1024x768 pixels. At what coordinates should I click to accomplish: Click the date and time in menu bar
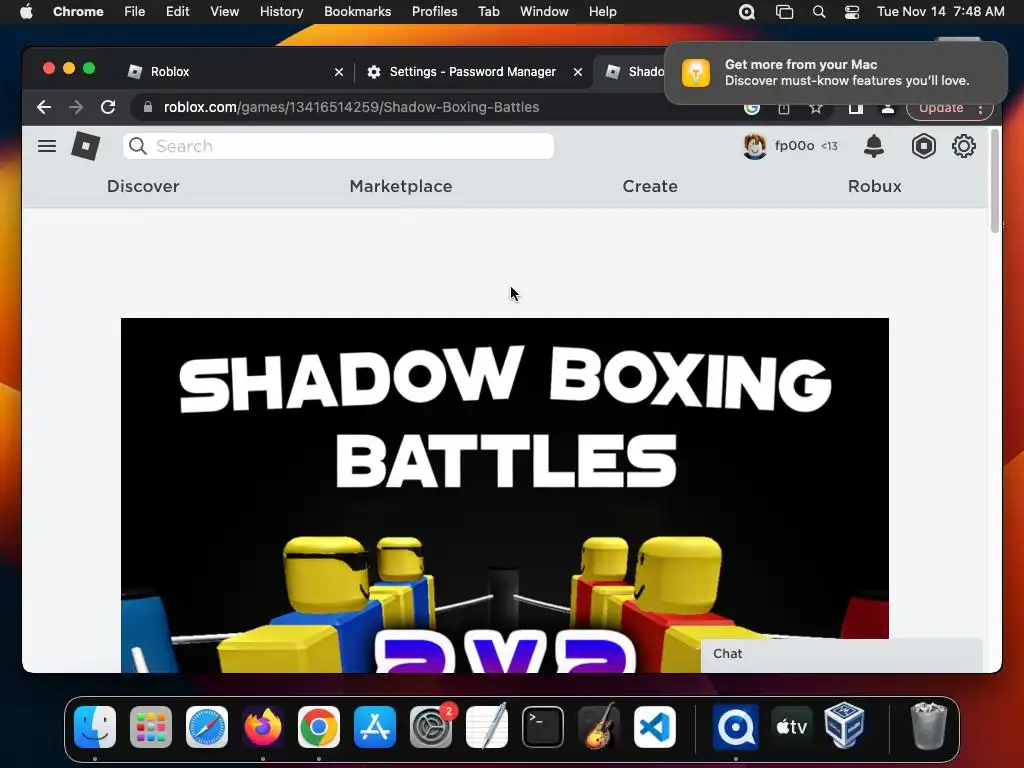(940, 12)
